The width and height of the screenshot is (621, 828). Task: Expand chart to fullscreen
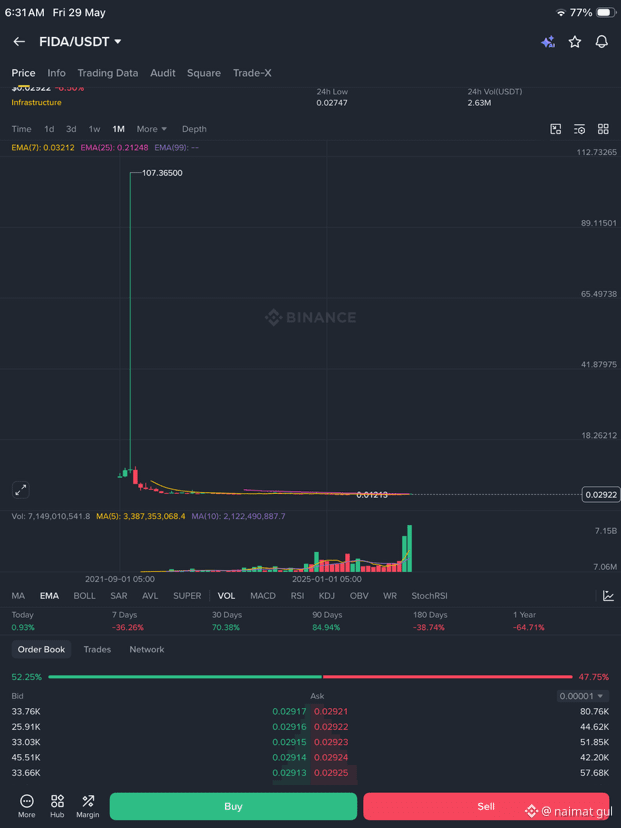pyautogui.click(x=21, y=490)
